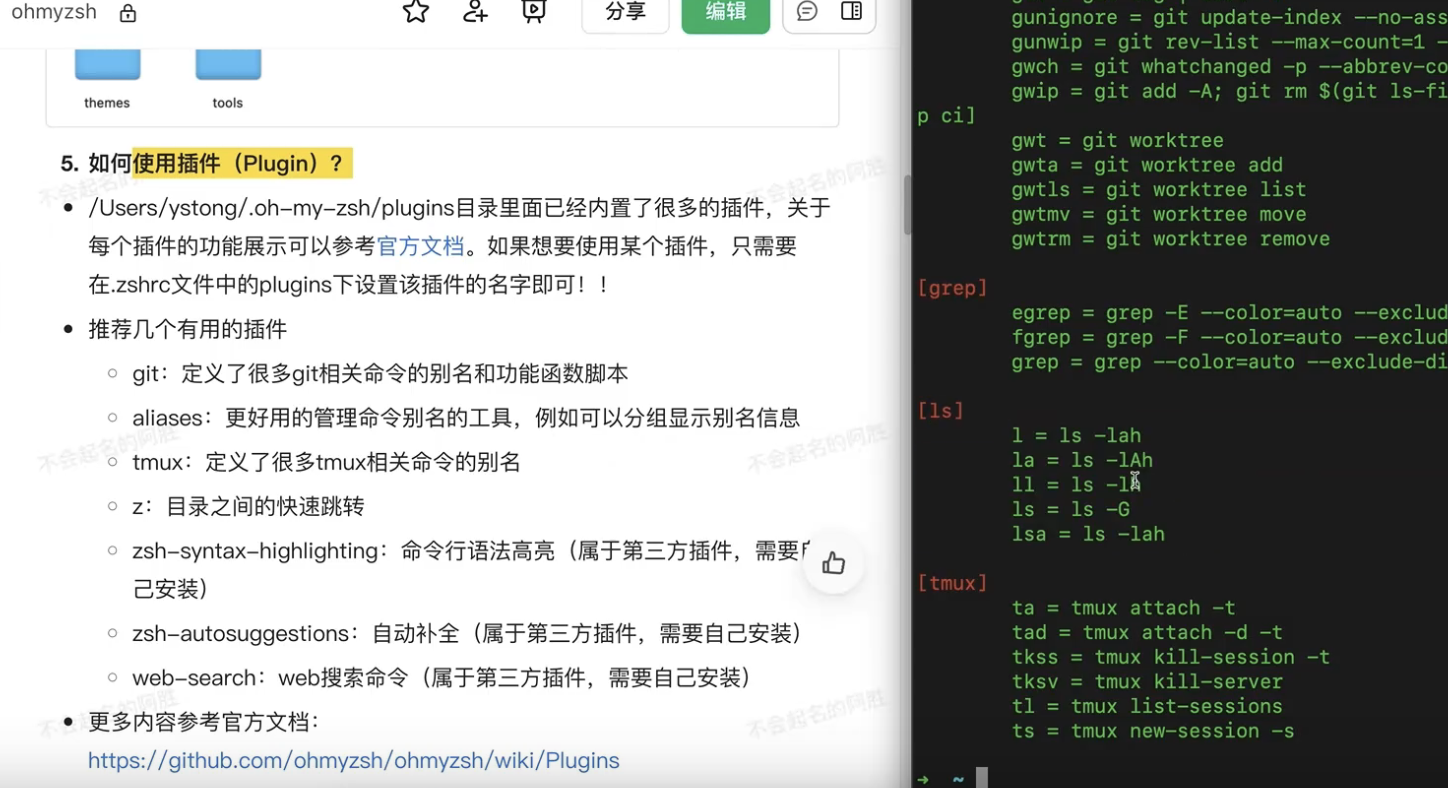The width and height of the screenshot is (1448, 788).
Task: Click the lsa = ls -lah line
Action: tap(1088, 534)
